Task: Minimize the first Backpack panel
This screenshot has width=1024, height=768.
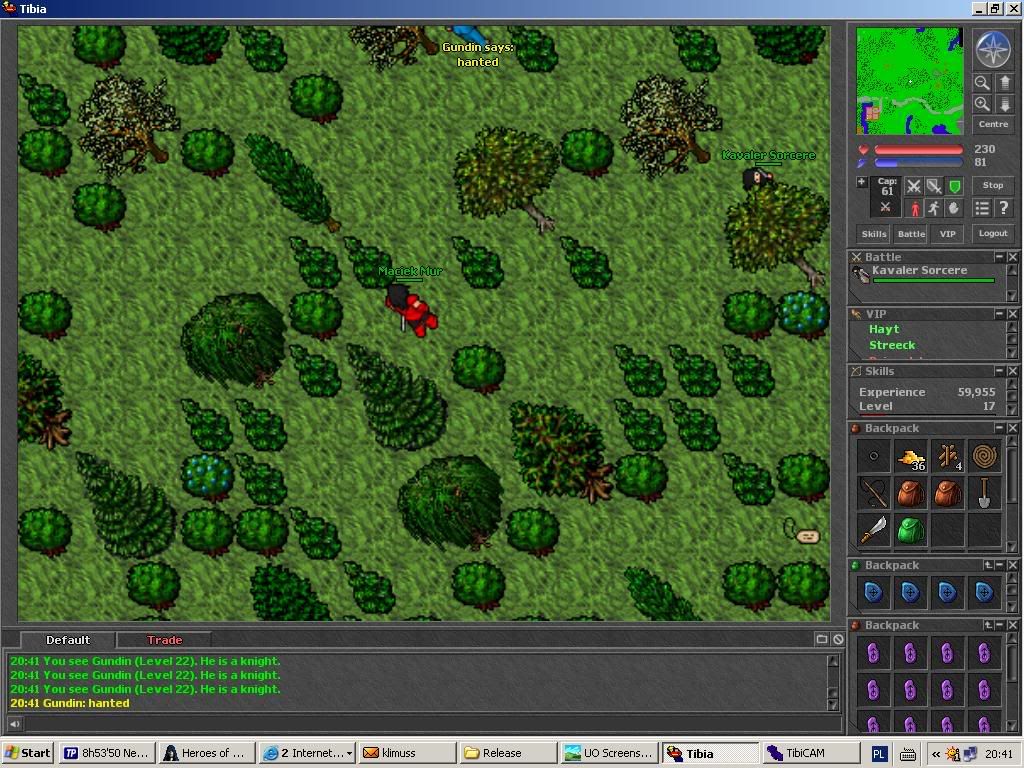Action: (999, 428)
